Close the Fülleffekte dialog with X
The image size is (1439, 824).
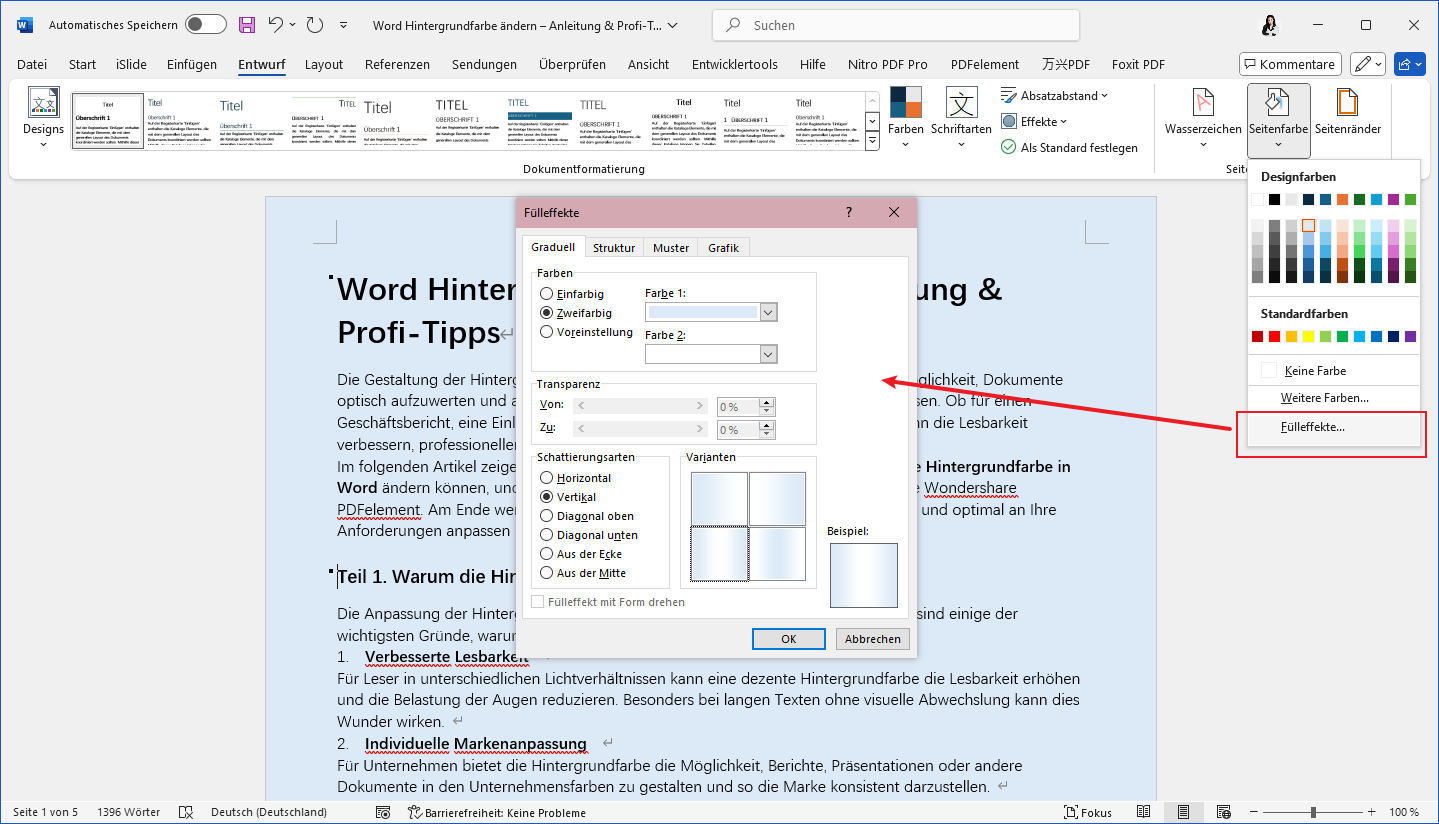pyautogui.click(x=894, y=212)
